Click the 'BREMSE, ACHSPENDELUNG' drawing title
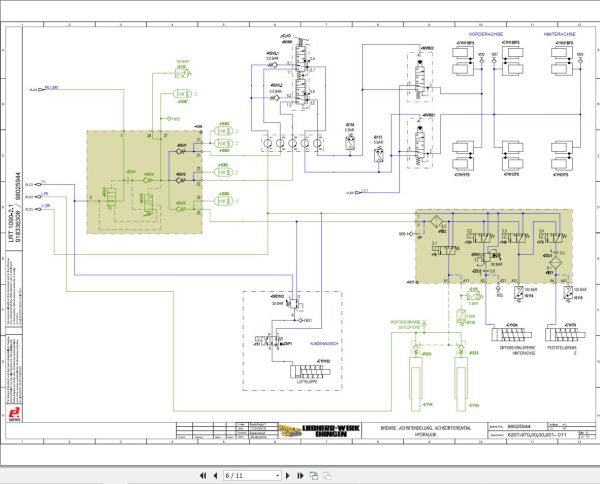Screen dimensions: 600x484 tap(426, 428)
